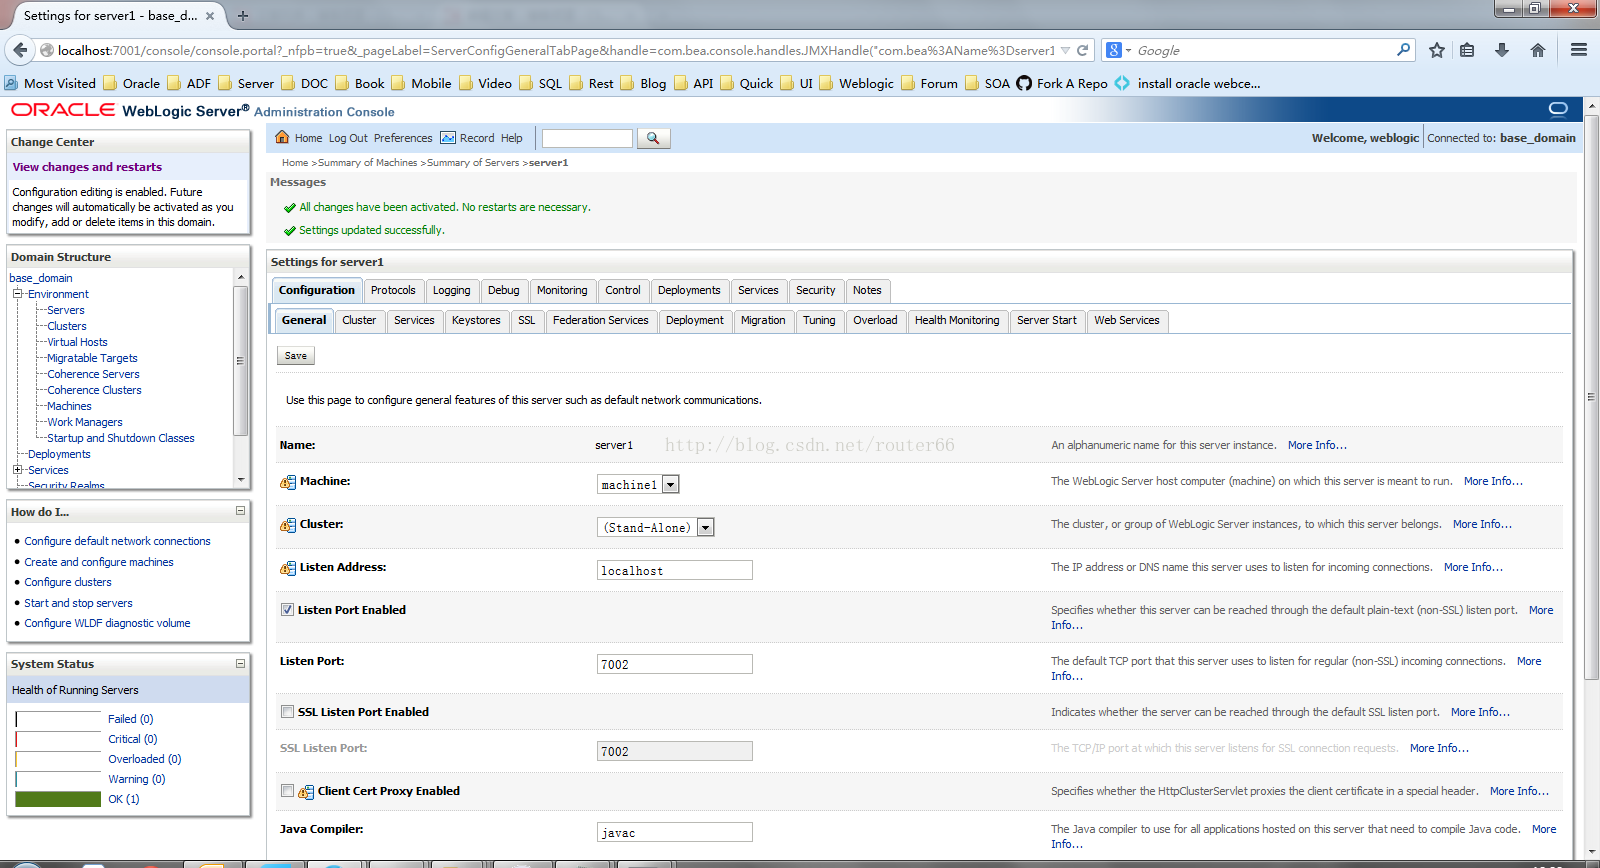Viewport: 1600px width, 868px height.
Task: Open the Fork A Repo GitHub bookmark
Action: (1062, 84)
